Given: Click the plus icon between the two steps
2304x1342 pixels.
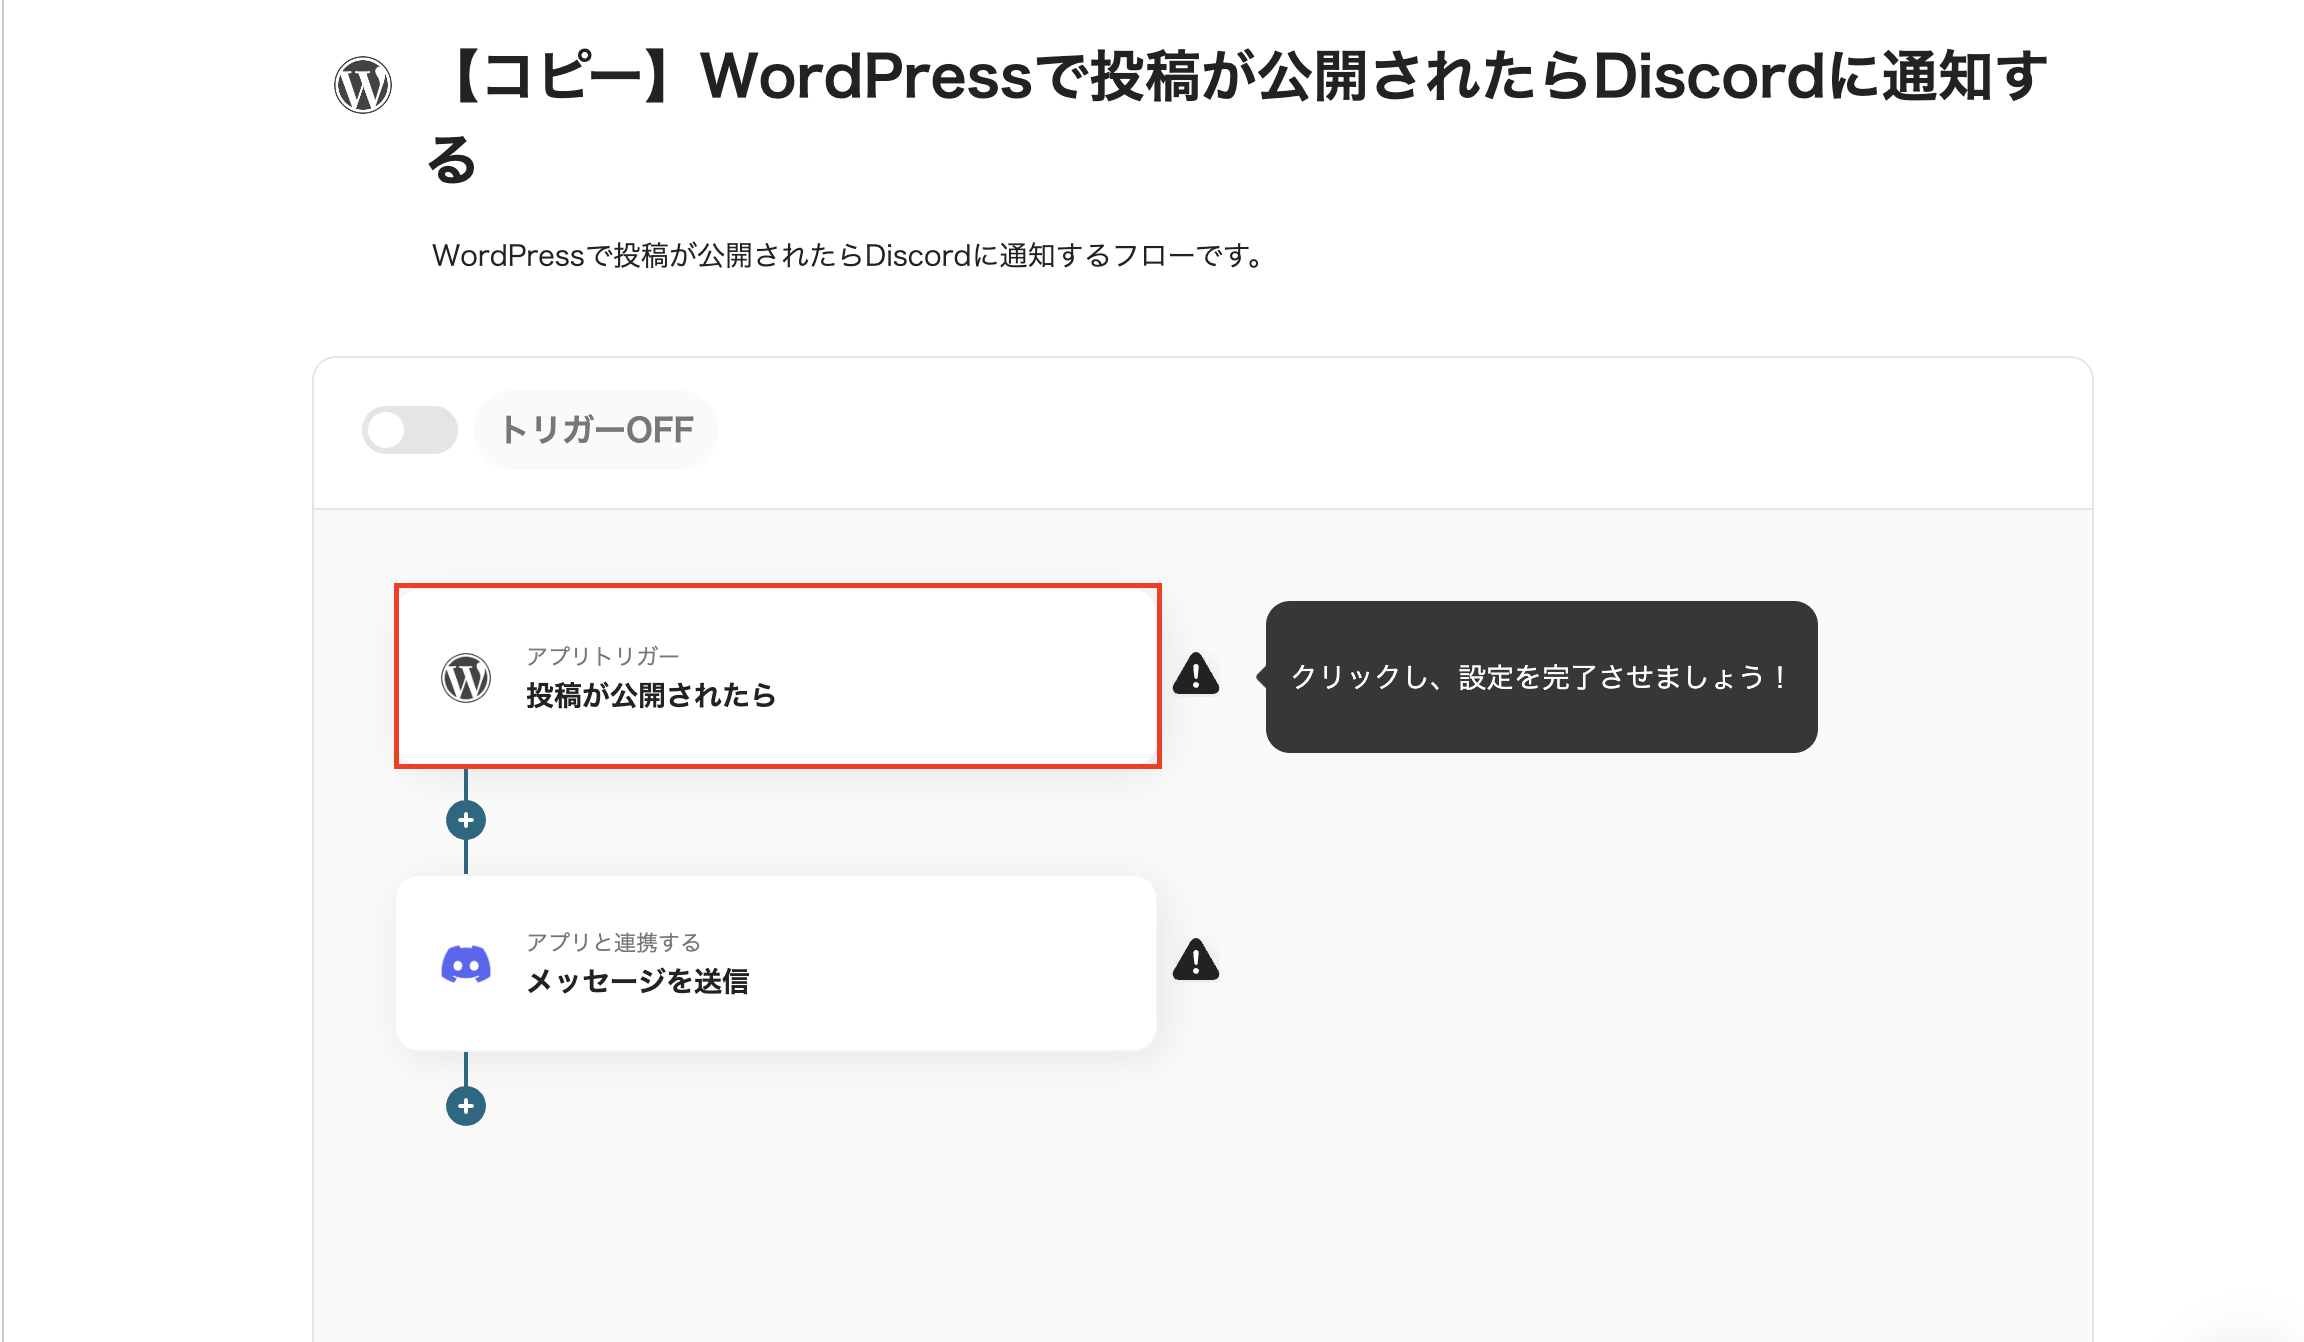Looking at the screenshot, I should [466, 819].
